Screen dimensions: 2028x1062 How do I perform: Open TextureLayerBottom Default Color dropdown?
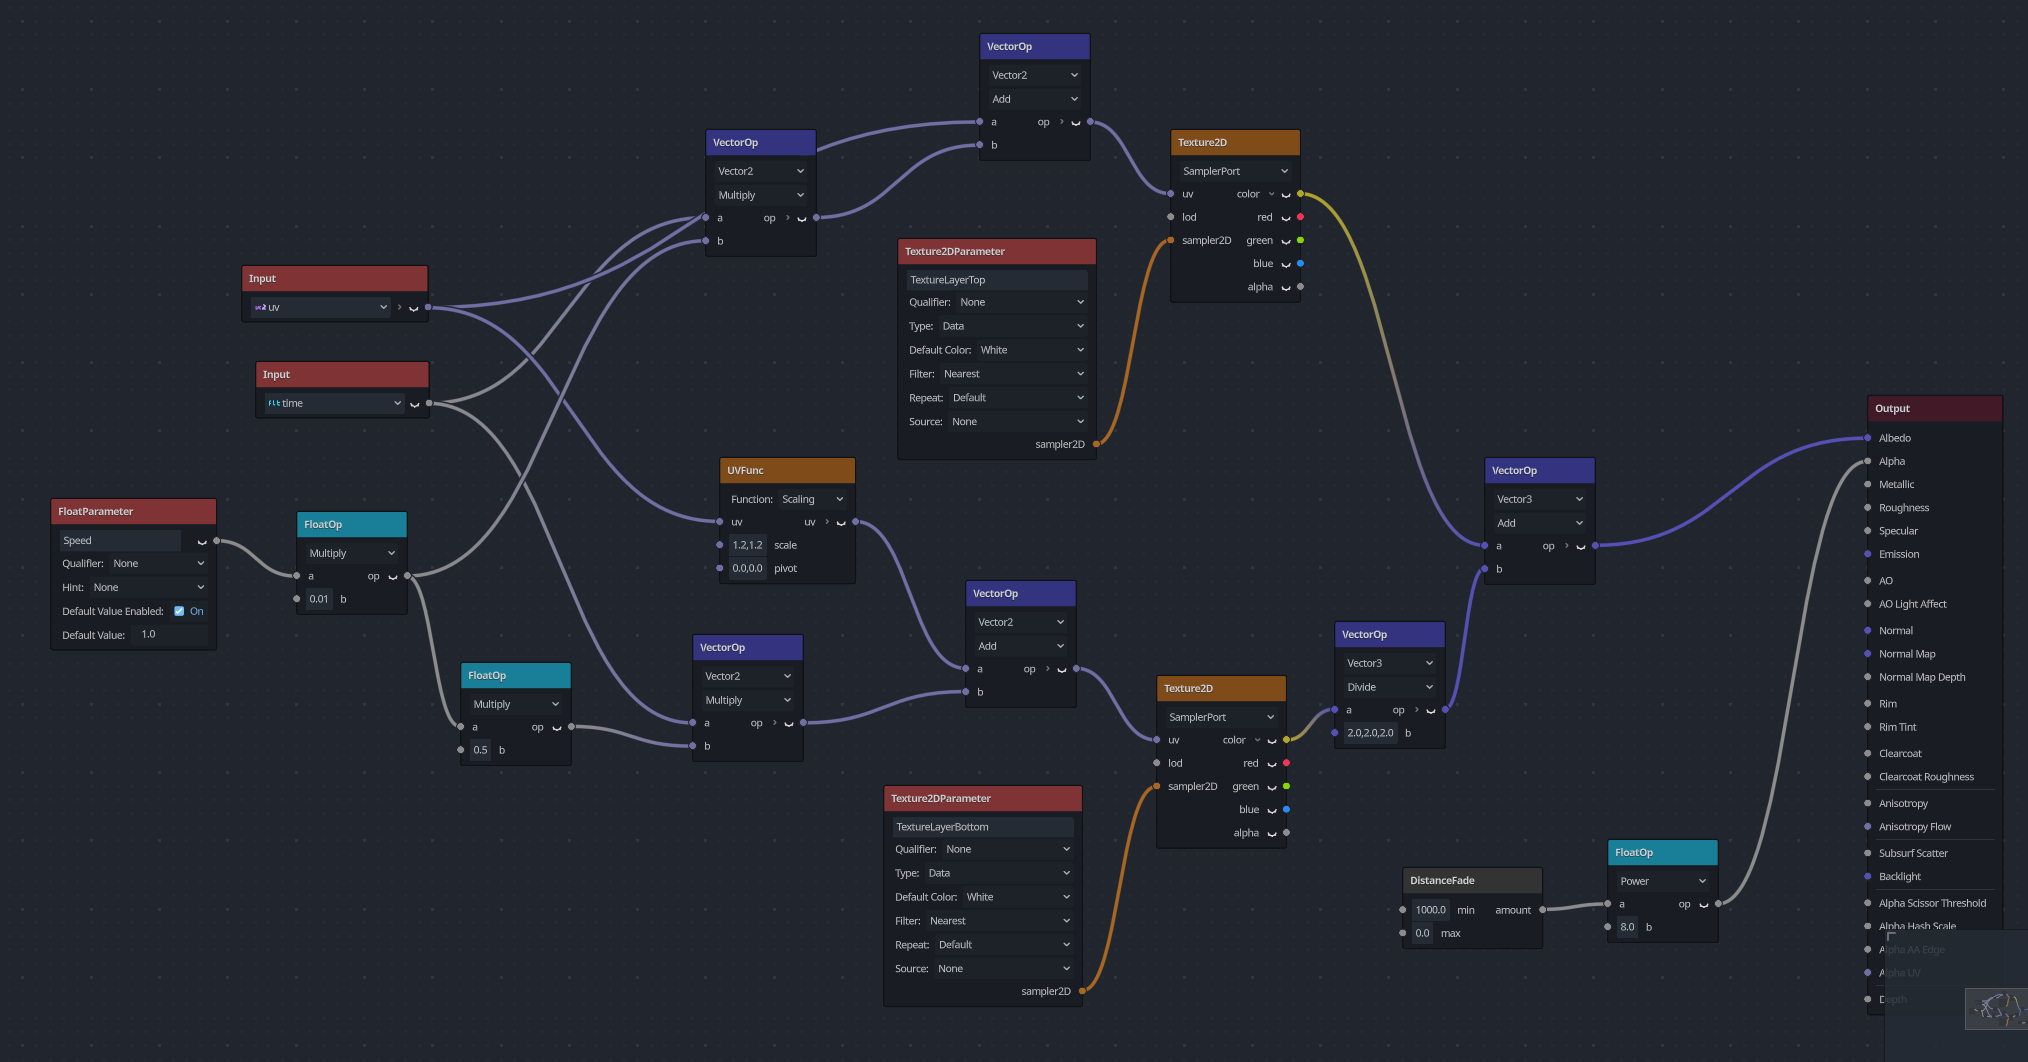pyautogui.click(x=1018, y=897)
